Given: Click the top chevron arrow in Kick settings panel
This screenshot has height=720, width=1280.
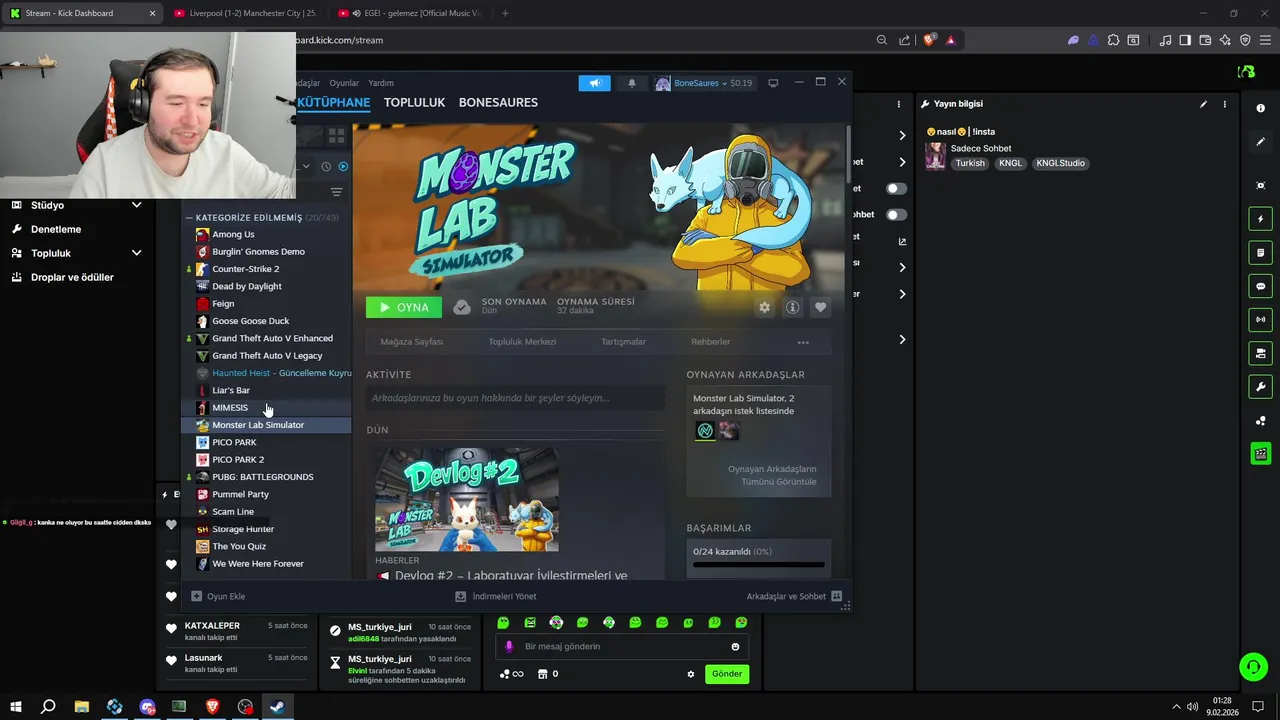Looking at the screenshot, I should click(902, 135).
